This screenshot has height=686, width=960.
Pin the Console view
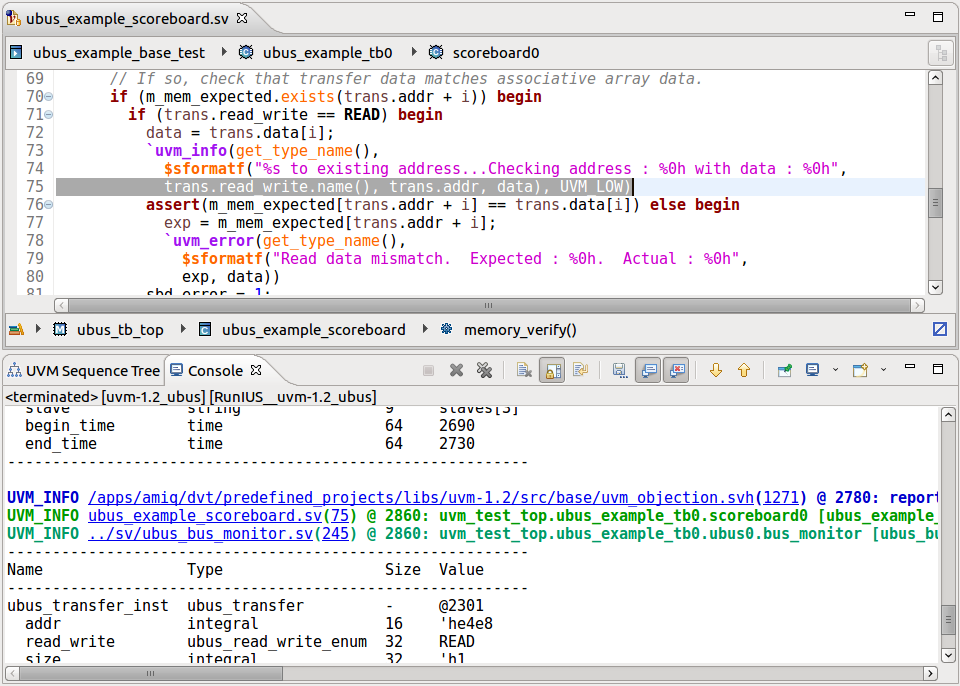784,370
